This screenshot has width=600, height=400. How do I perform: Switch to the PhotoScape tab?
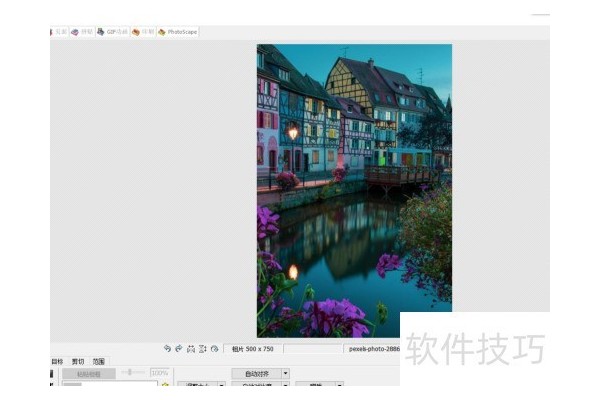click(178, 32)
